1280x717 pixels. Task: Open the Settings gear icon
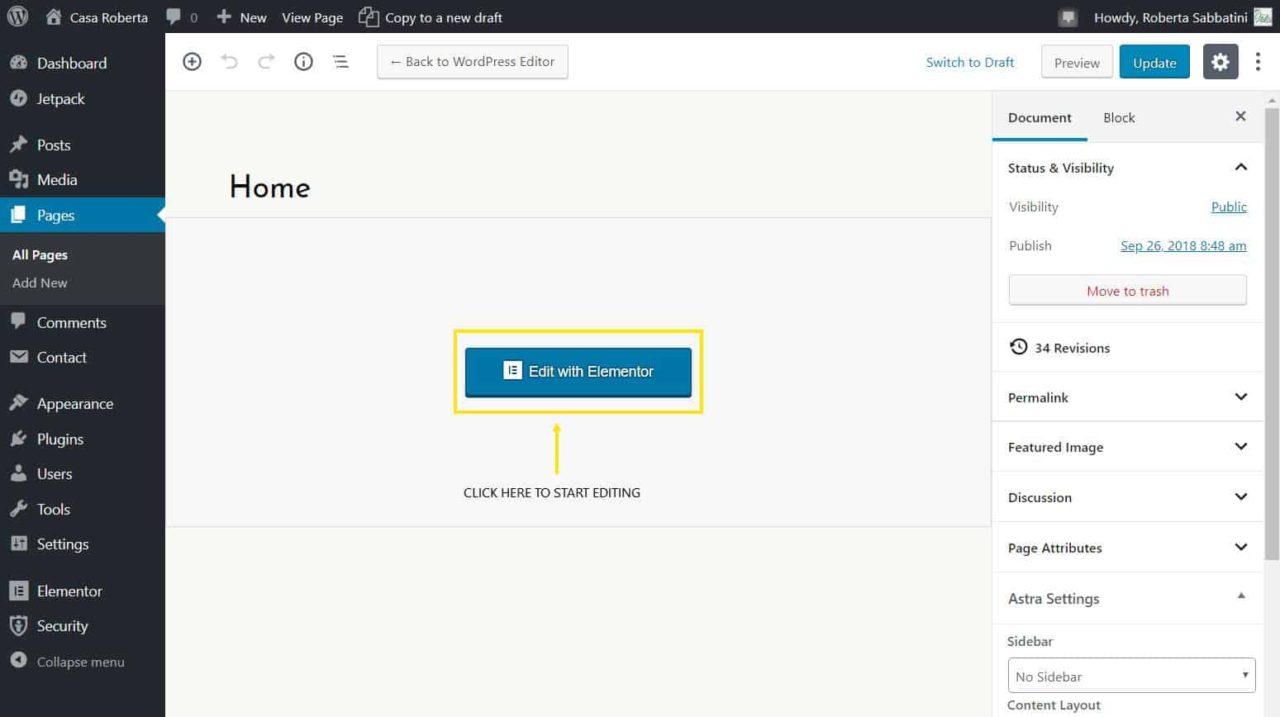click(x=1220, y=61)
